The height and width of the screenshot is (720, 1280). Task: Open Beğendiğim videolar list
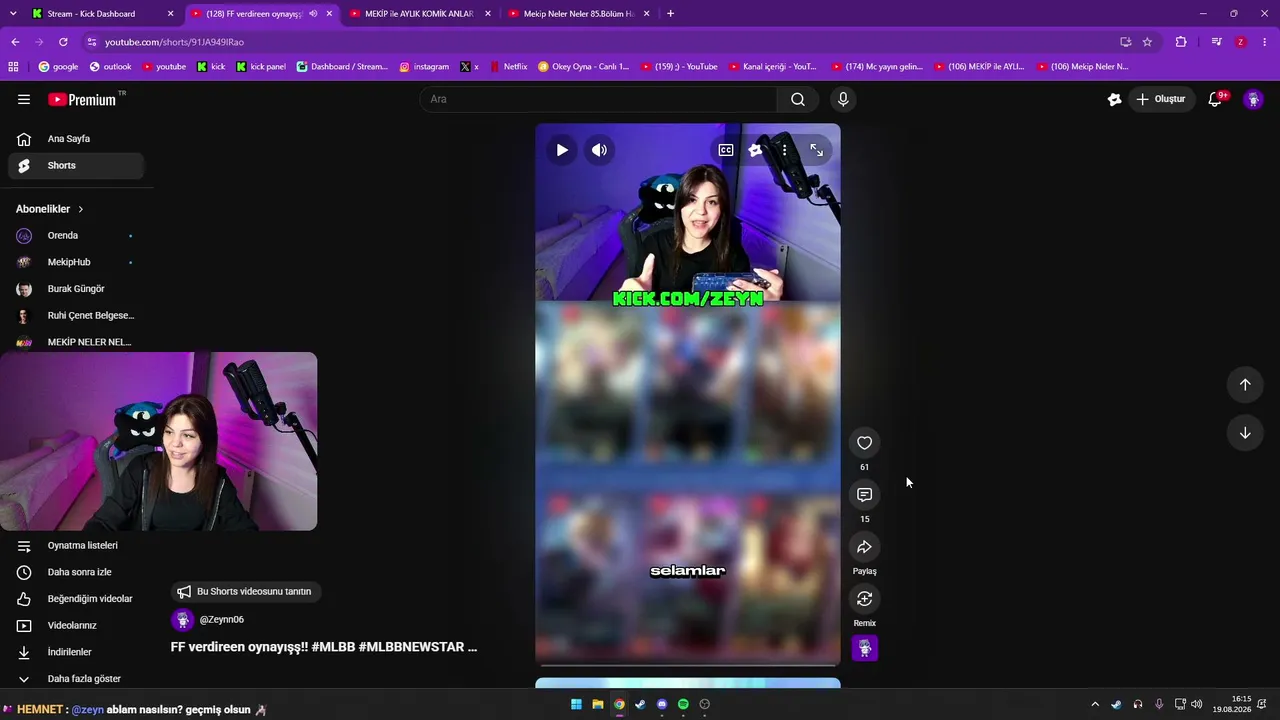pos(76,599)
